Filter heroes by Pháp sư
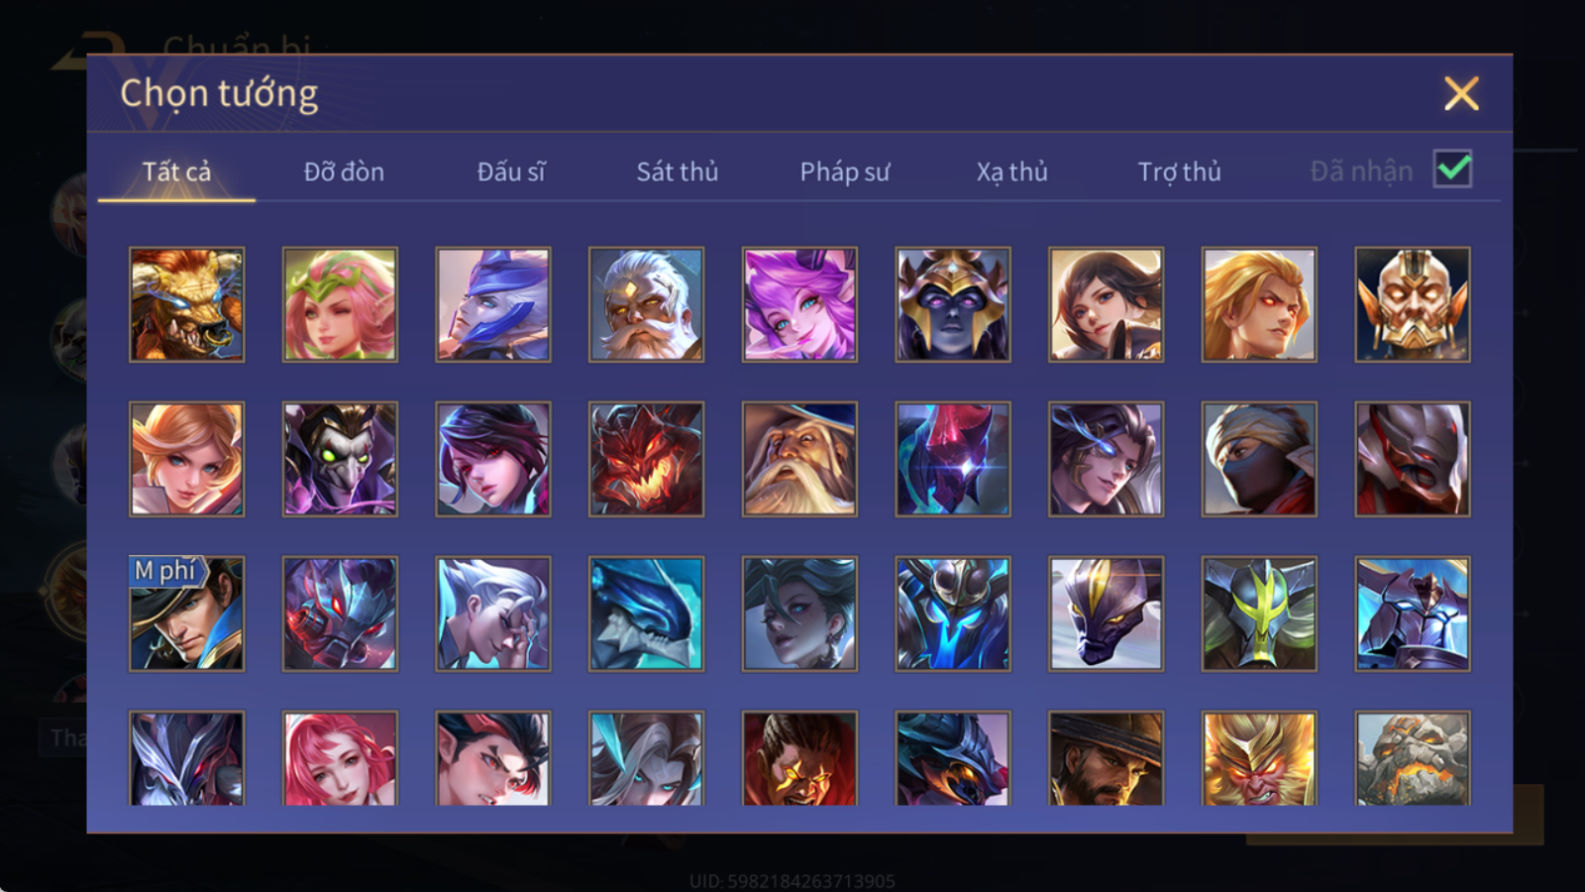This screenshot has width=1585, height=892. click(x=844, y=172)
